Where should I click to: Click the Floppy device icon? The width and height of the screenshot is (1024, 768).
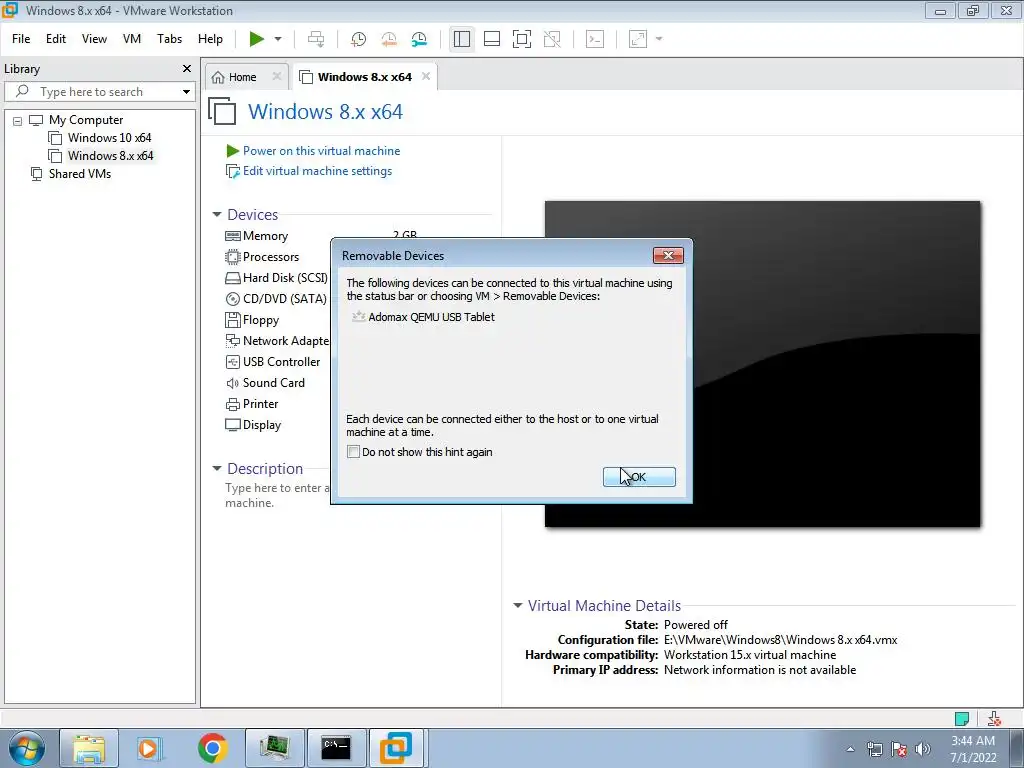[232, 320]
